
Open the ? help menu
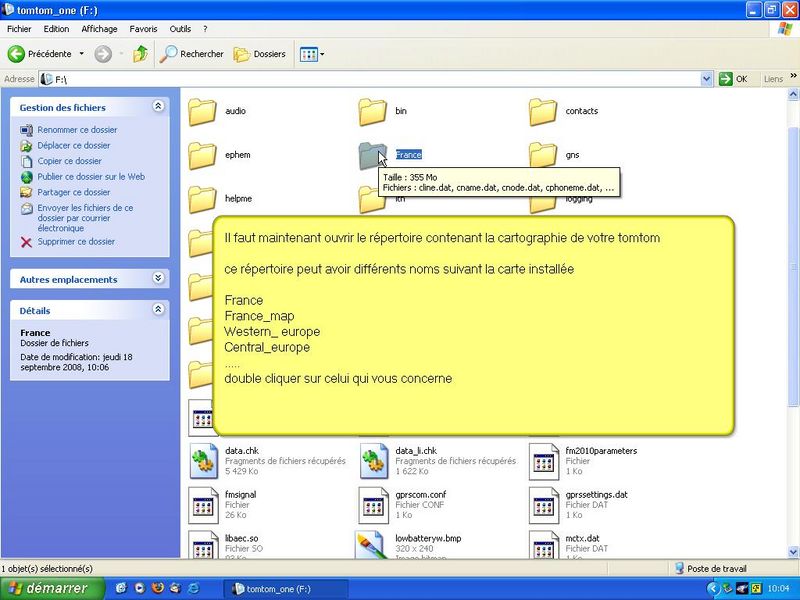click(205, 29)
